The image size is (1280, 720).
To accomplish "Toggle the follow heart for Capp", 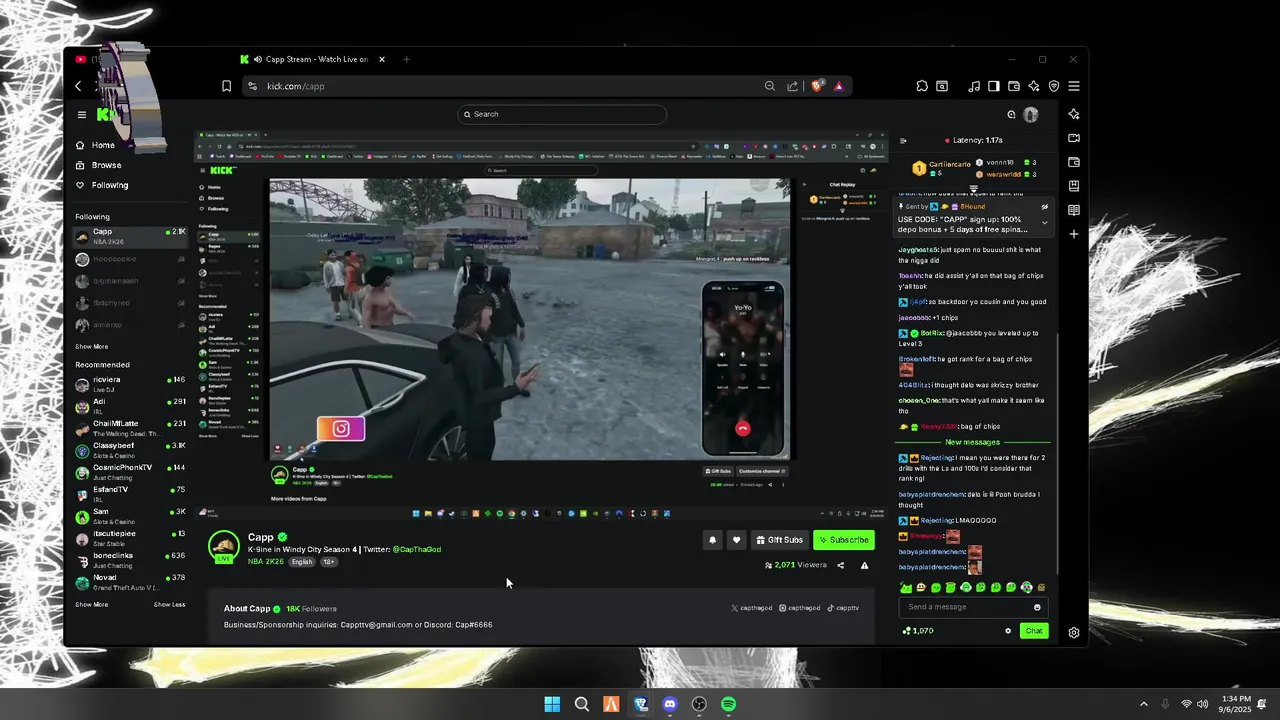I will (737, 540).
